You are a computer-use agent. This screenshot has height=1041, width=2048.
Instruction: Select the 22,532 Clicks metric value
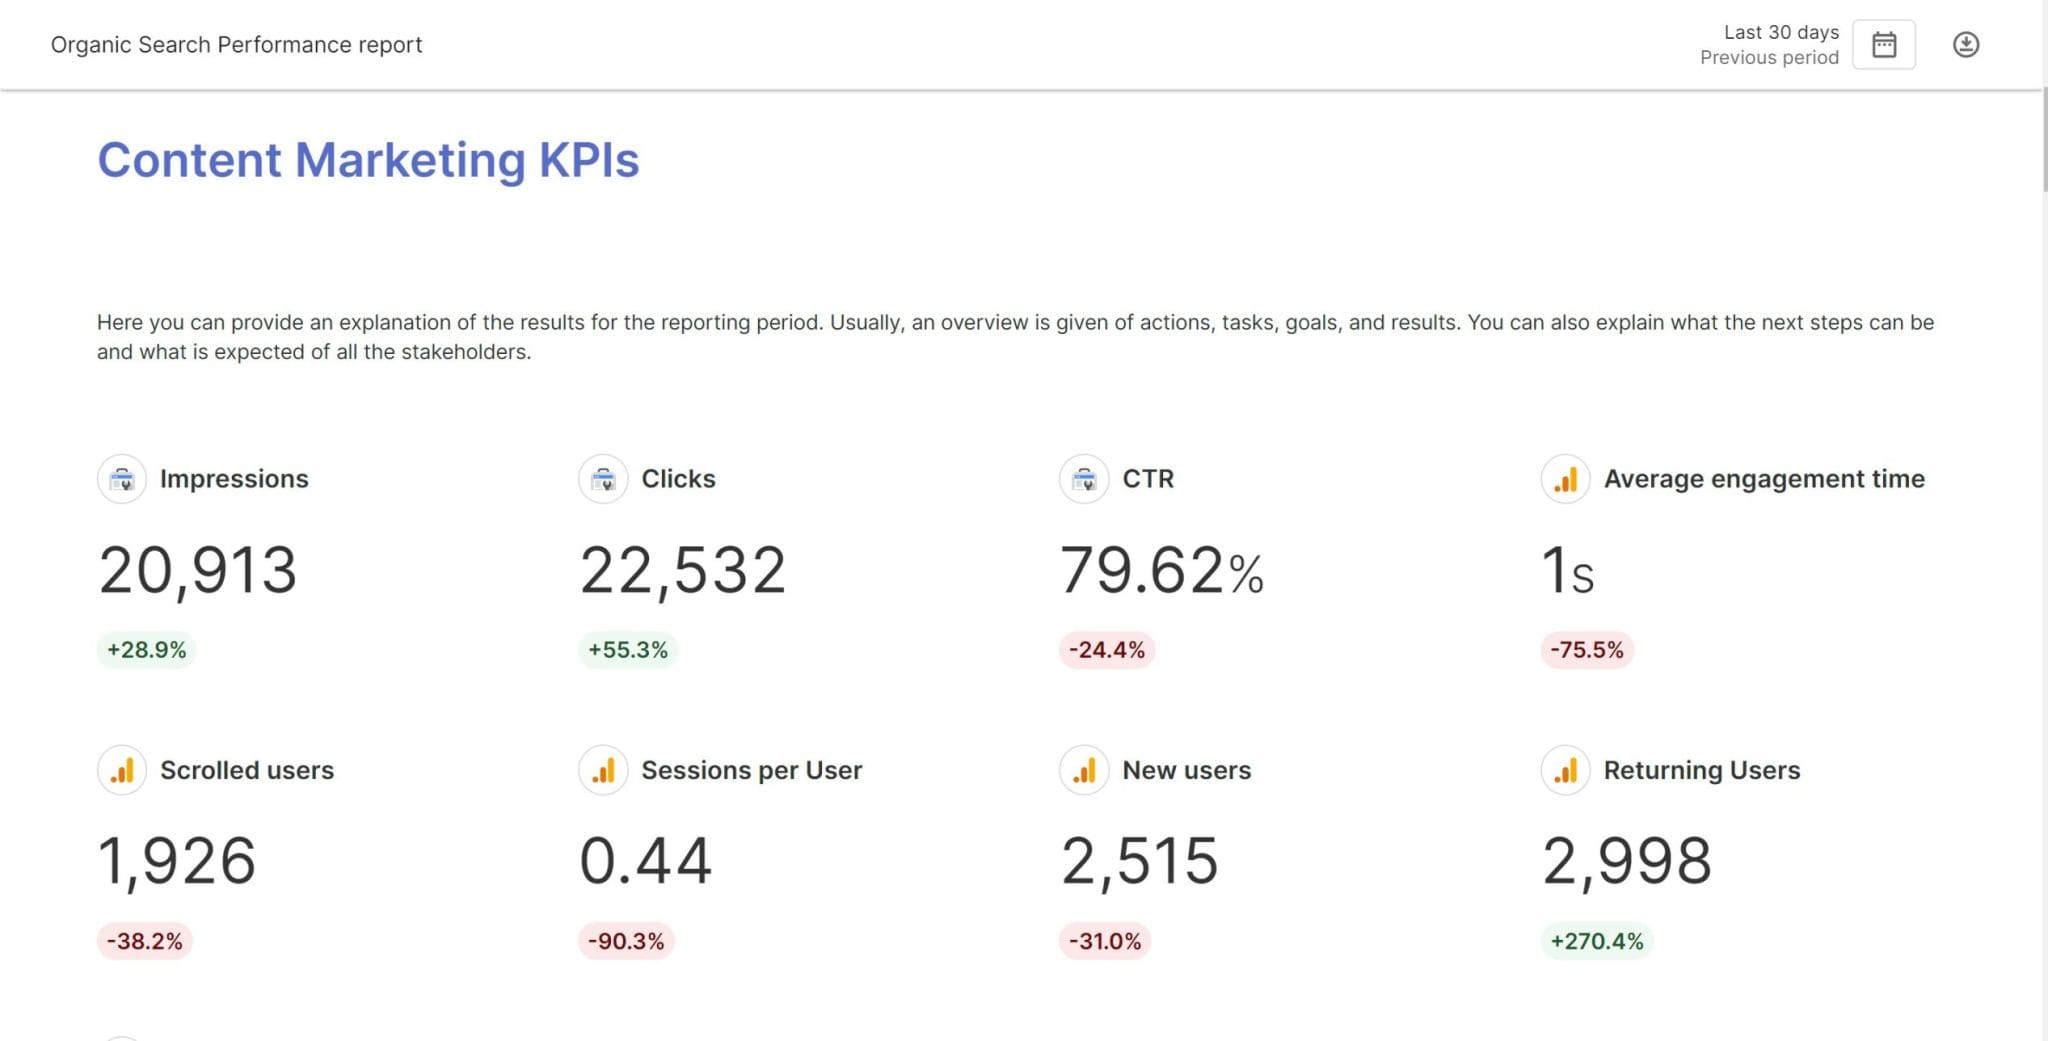click(683, 568)
